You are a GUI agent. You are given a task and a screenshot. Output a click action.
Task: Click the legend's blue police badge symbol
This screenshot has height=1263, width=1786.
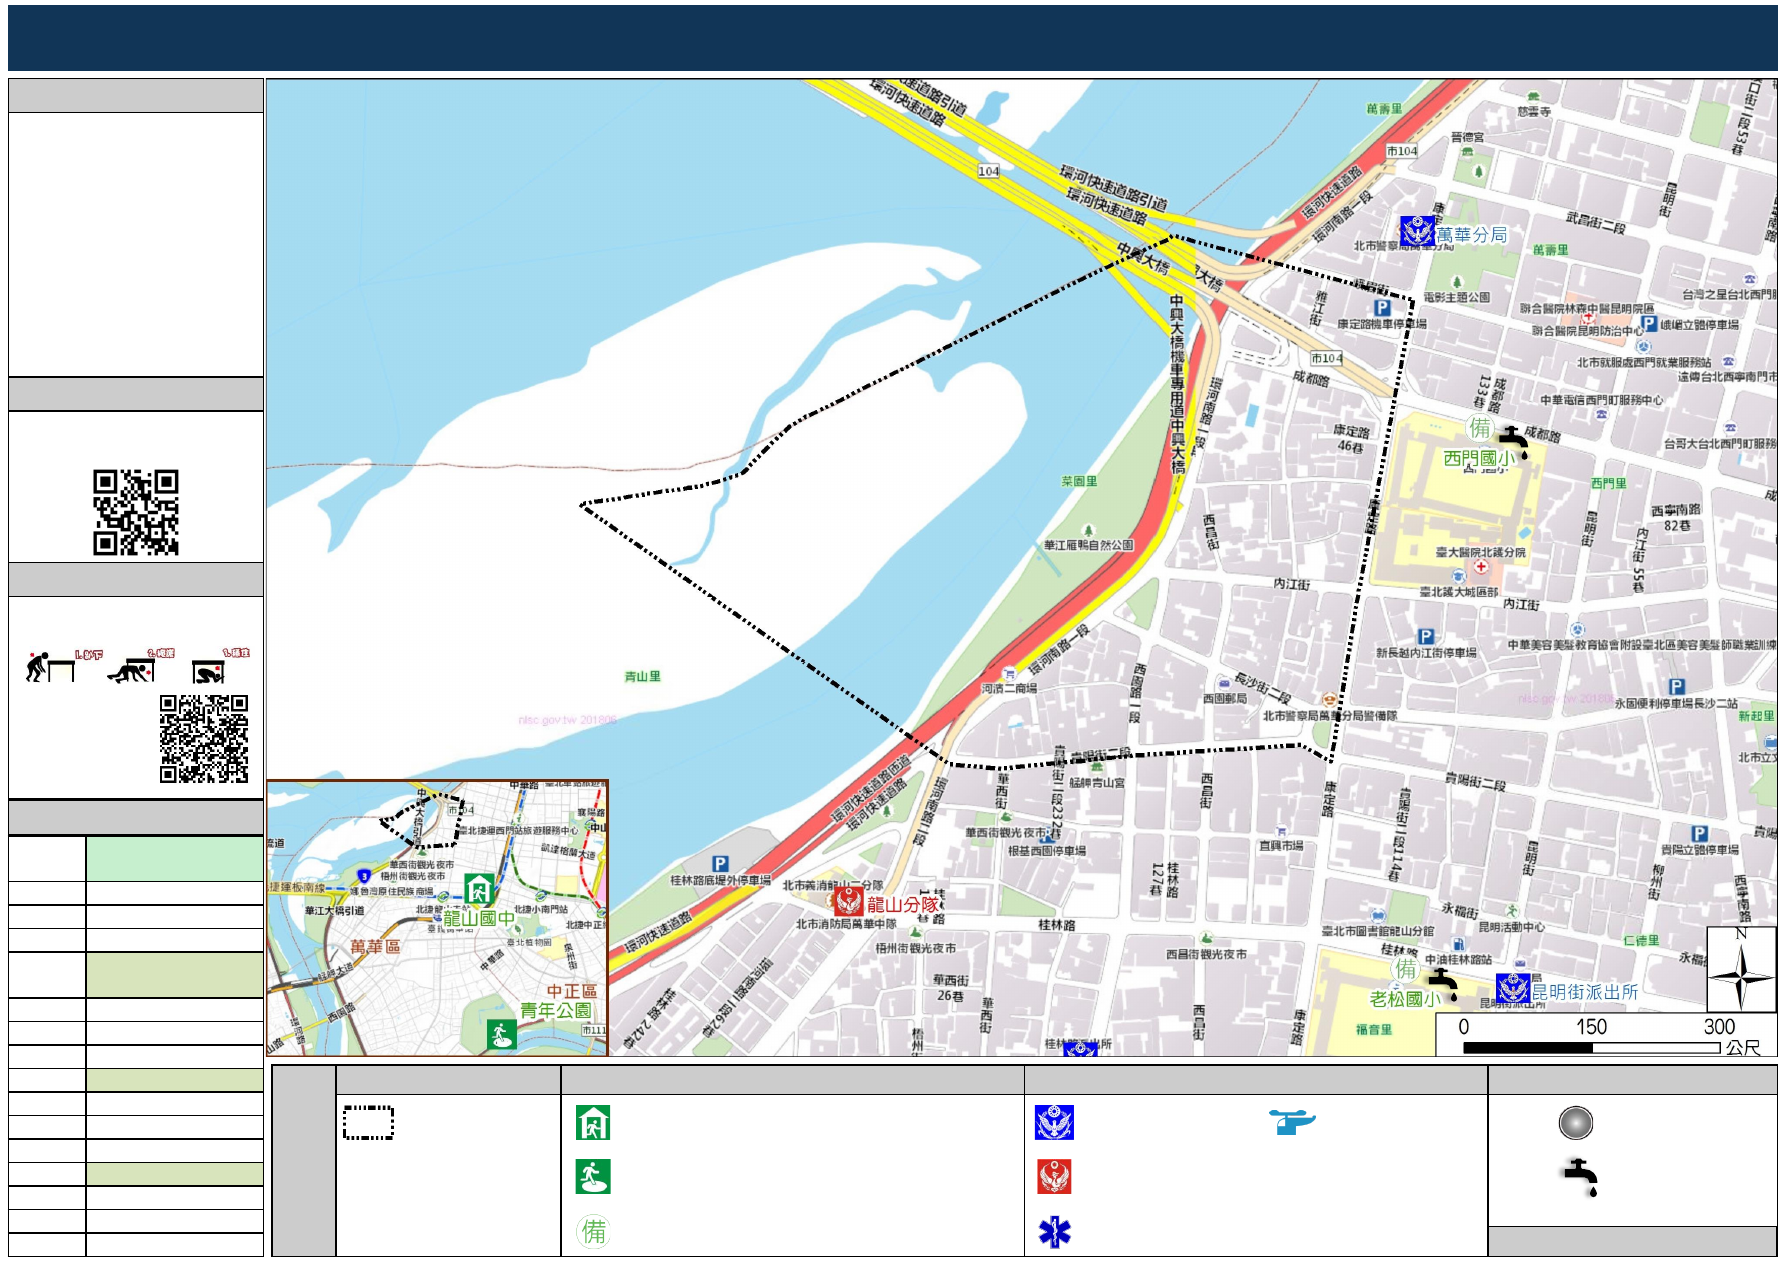click(x=1054, y=1123)
